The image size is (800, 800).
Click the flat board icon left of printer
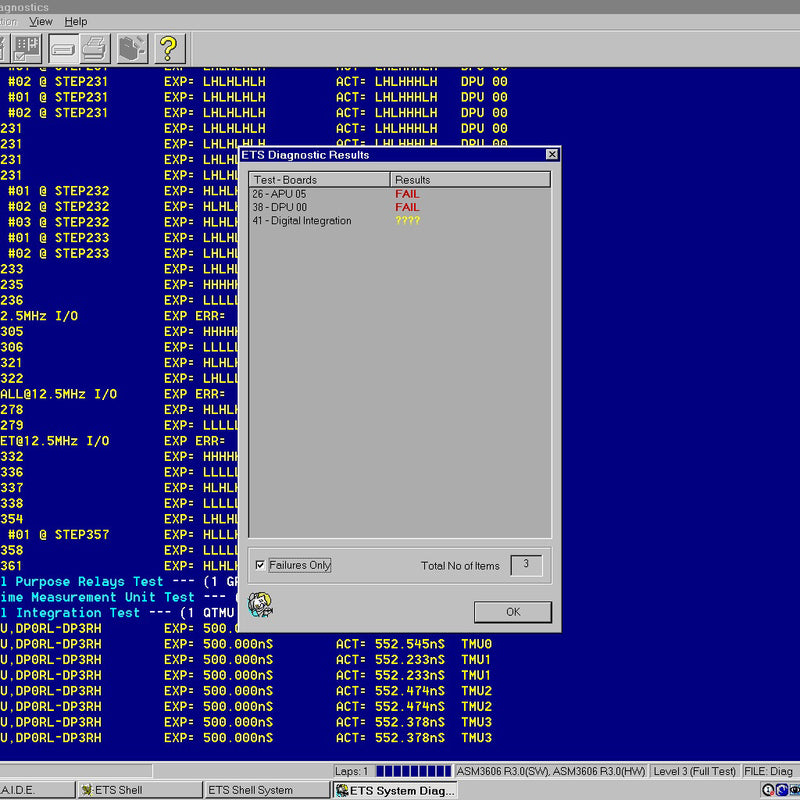coord(62,47)
